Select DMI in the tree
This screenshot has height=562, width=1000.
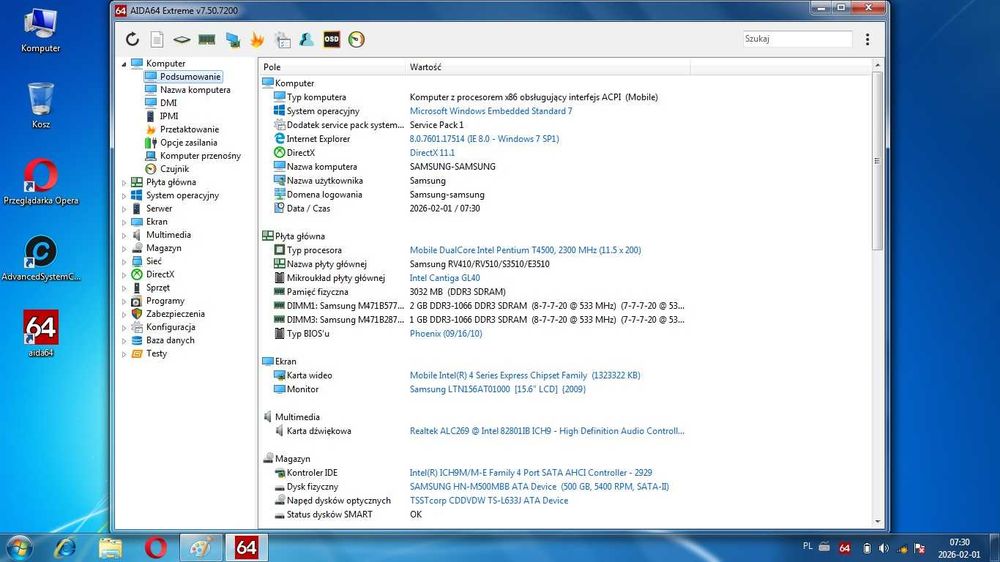click(x=168, y=103)
